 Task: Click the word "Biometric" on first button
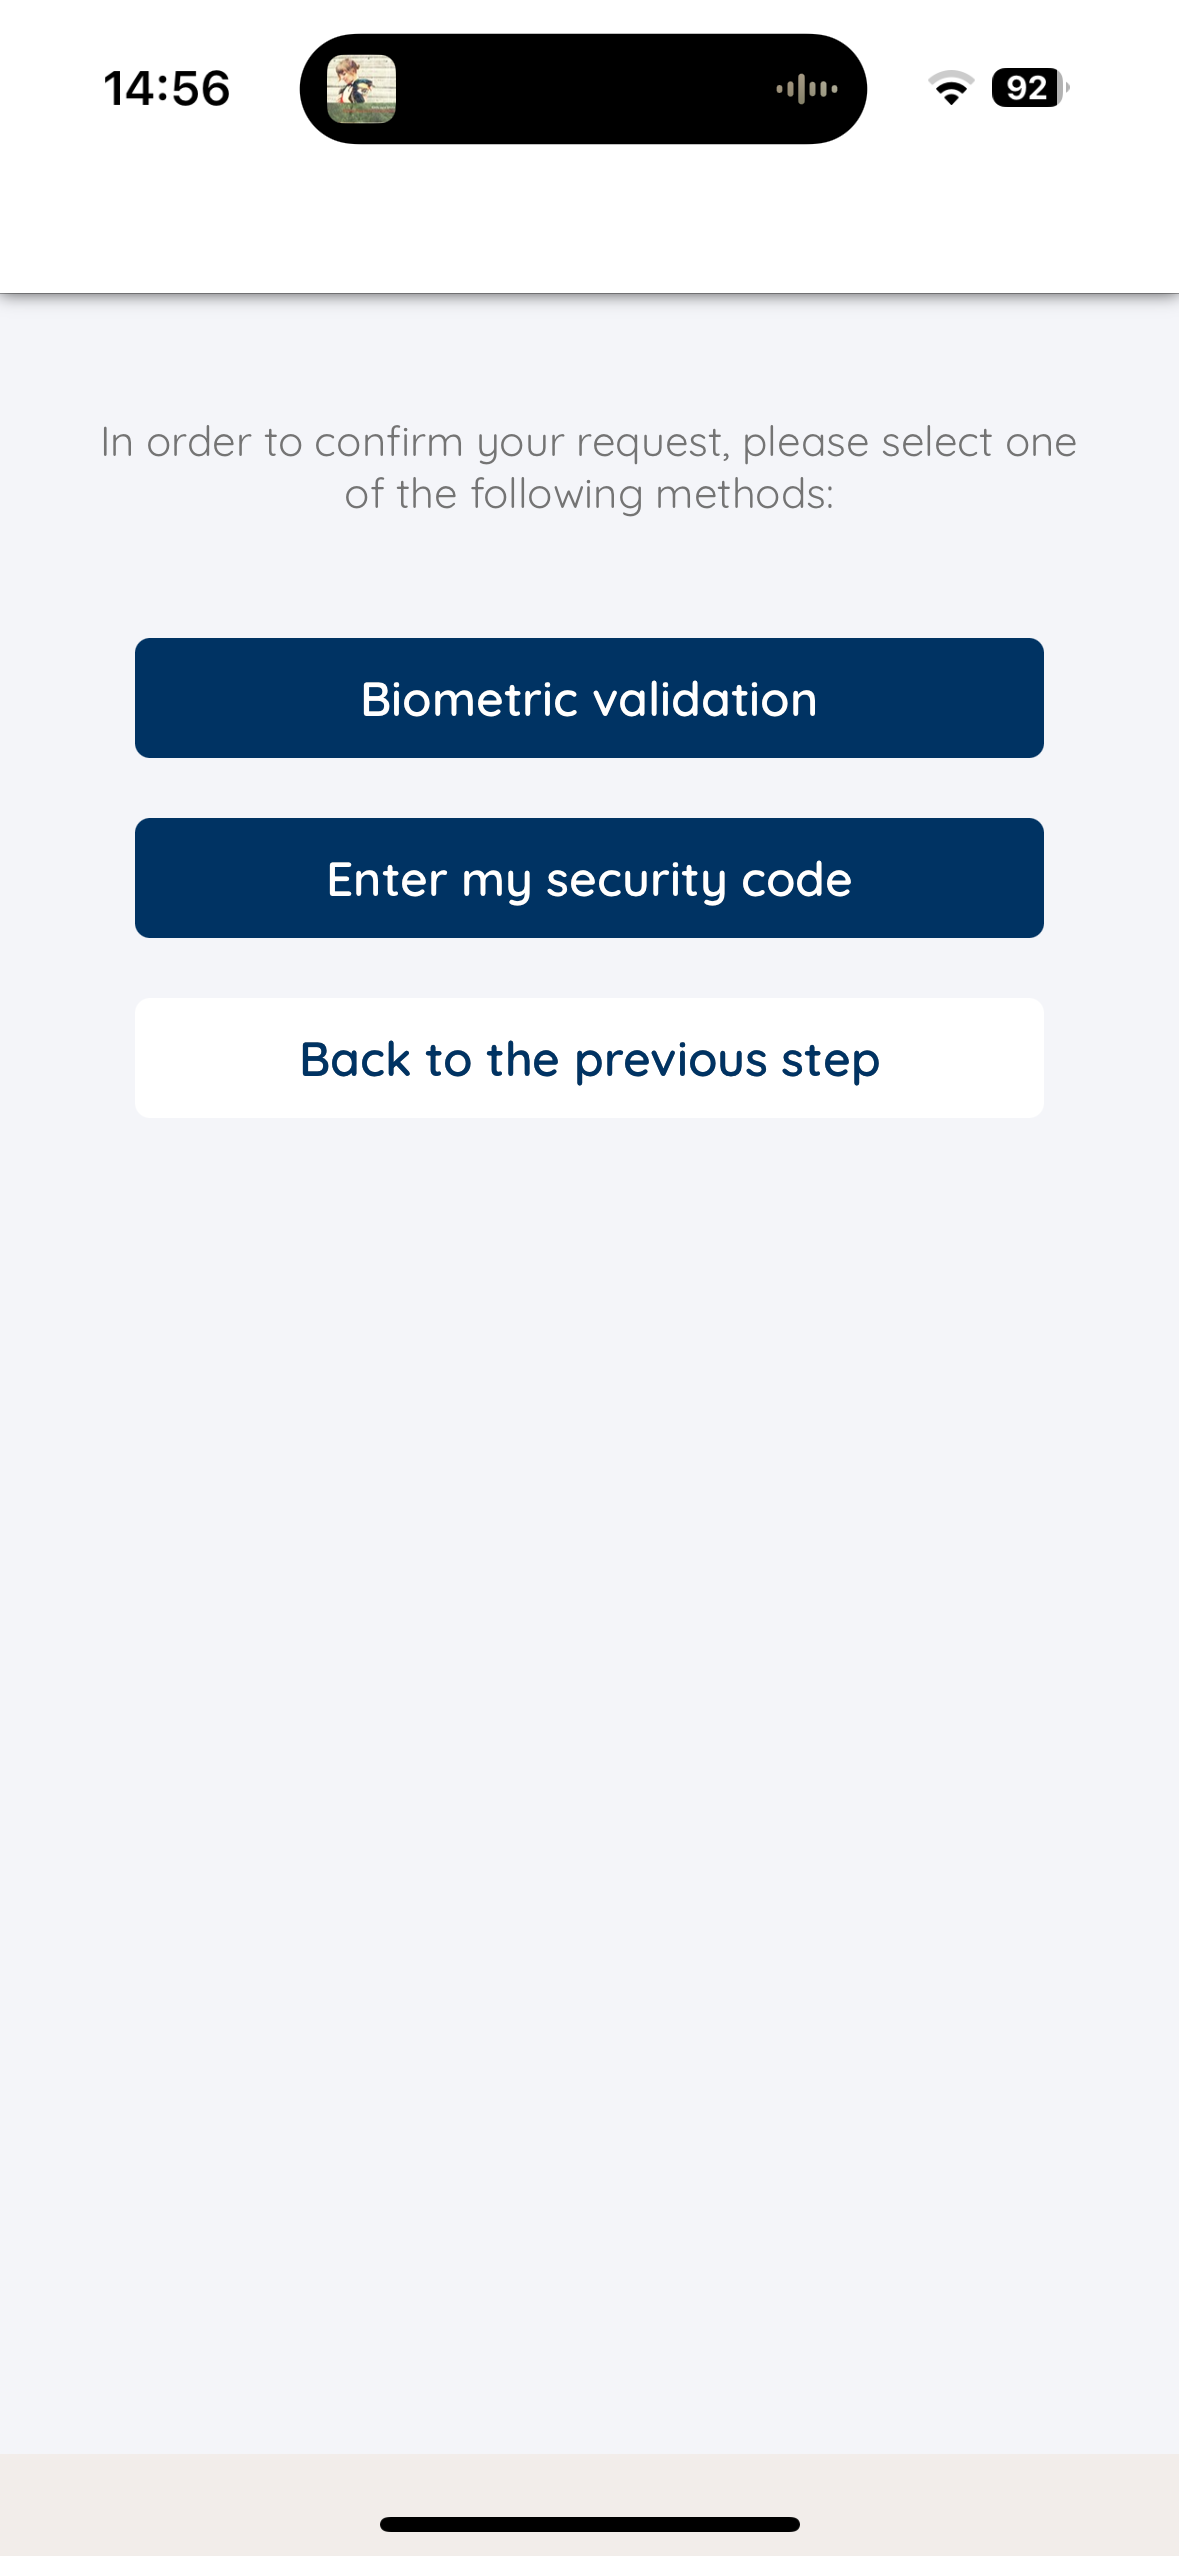469,698
